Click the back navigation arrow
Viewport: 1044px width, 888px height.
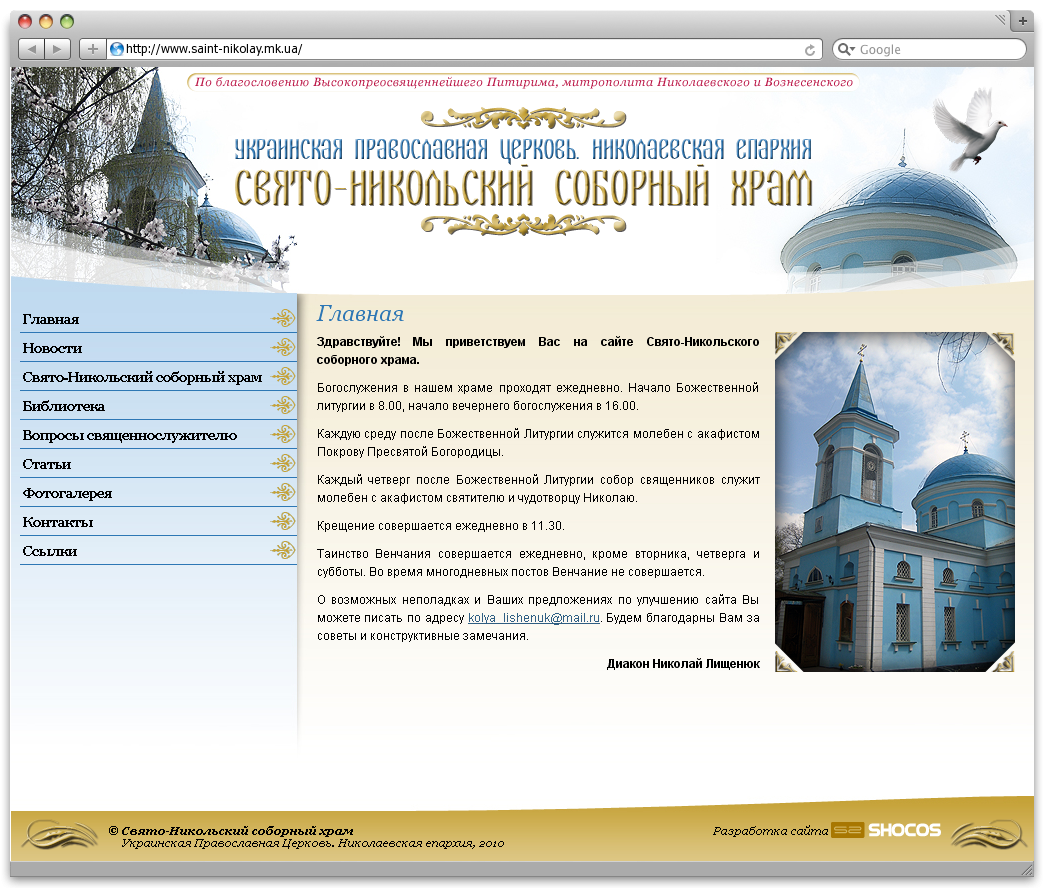pyautogui.click(x=33, y=48)
